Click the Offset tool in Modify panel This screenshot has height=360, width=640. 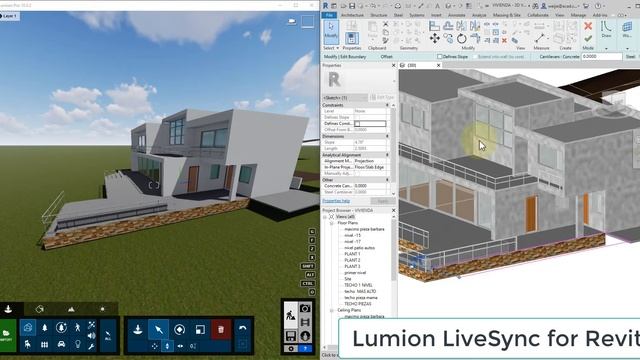pos(448,26)
